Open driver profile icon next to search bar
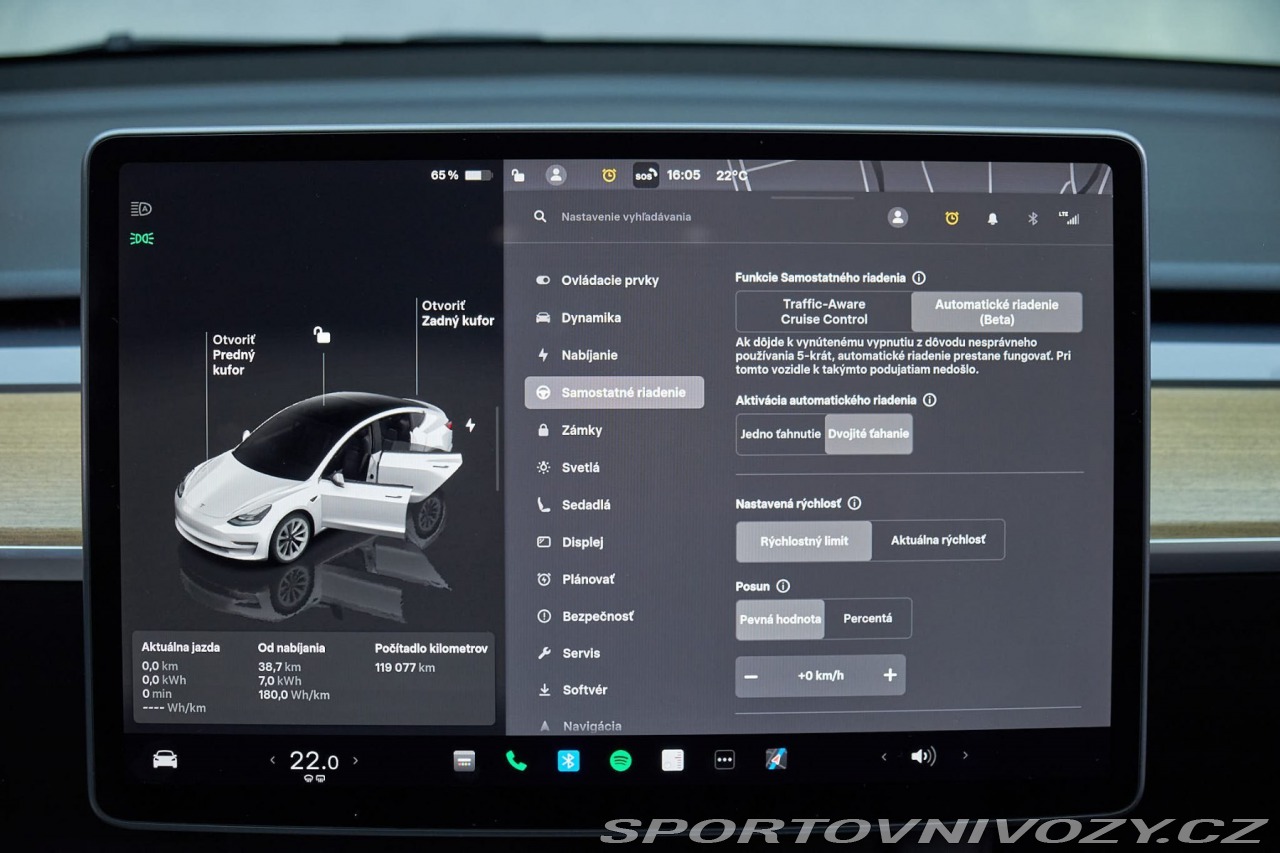Screen dimensions: 1280x853 [898, 217]
